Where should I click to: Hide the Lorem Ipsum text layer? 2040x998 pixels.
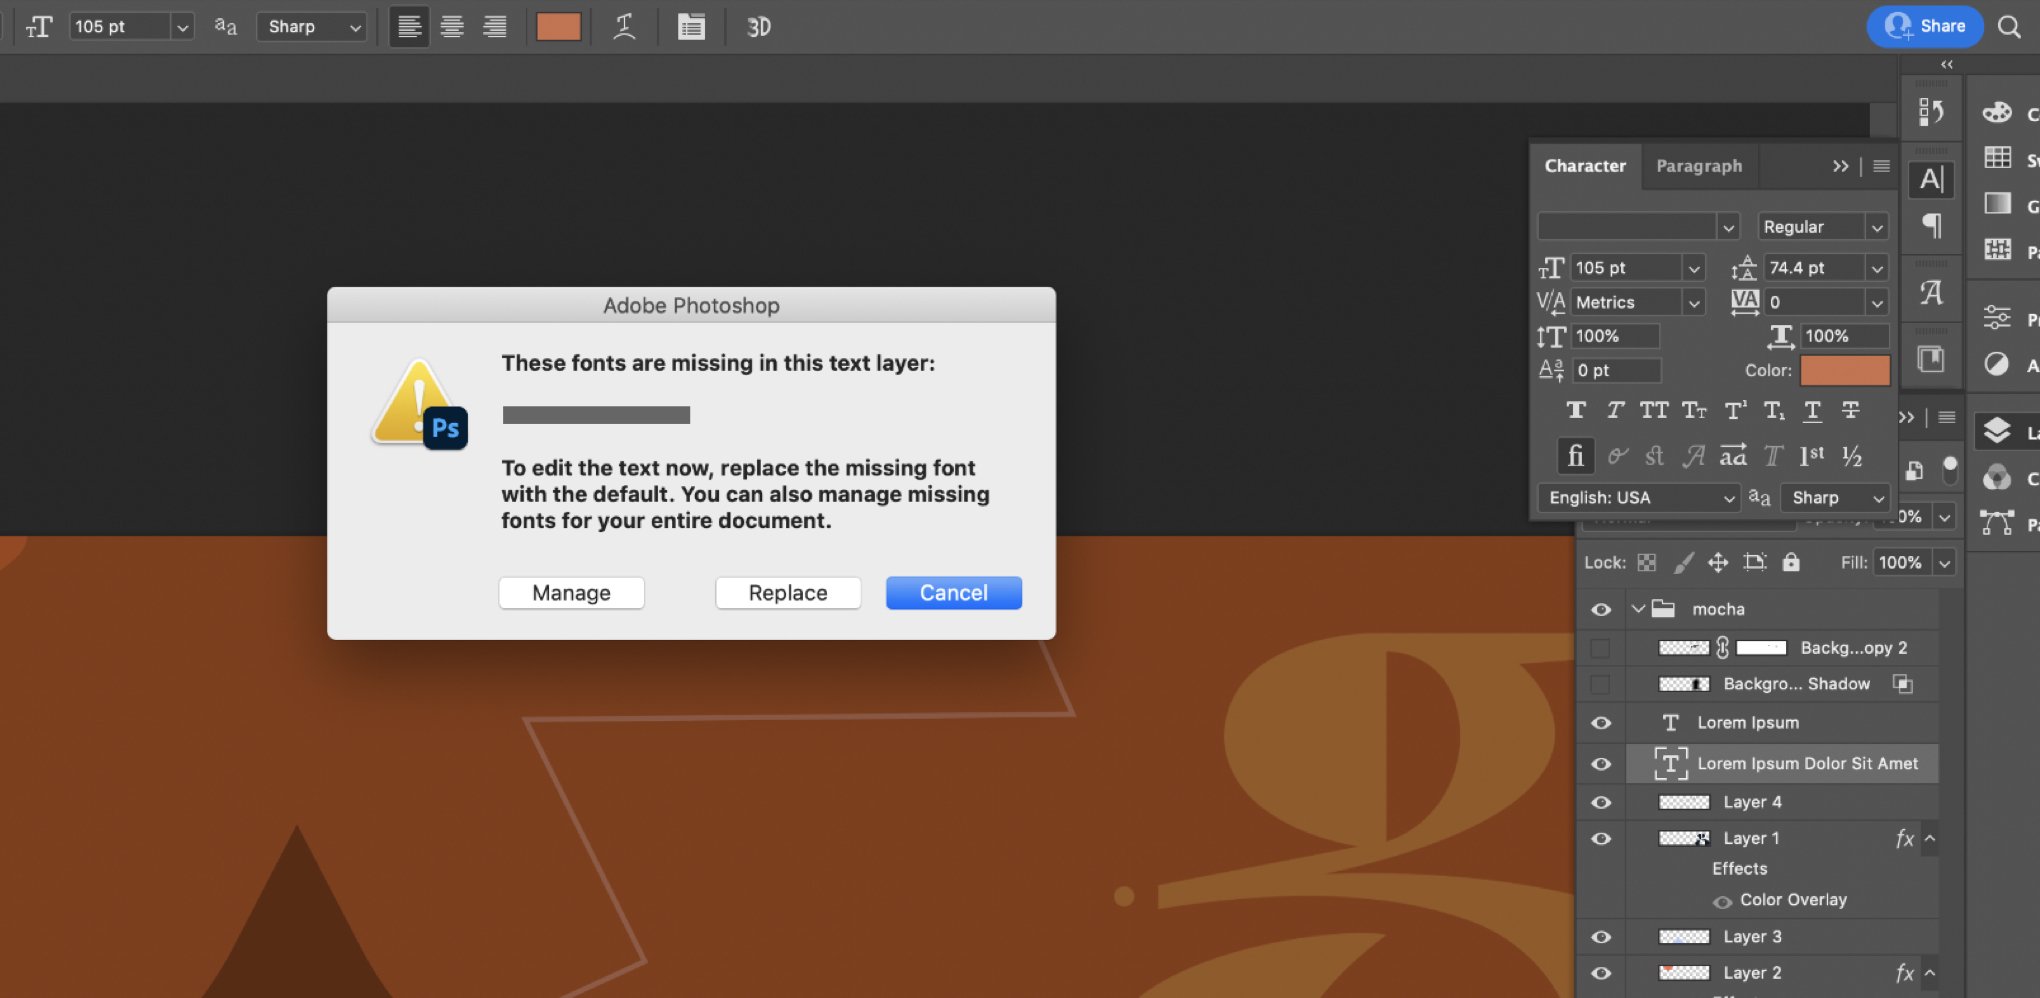[x=1601, y=722]
